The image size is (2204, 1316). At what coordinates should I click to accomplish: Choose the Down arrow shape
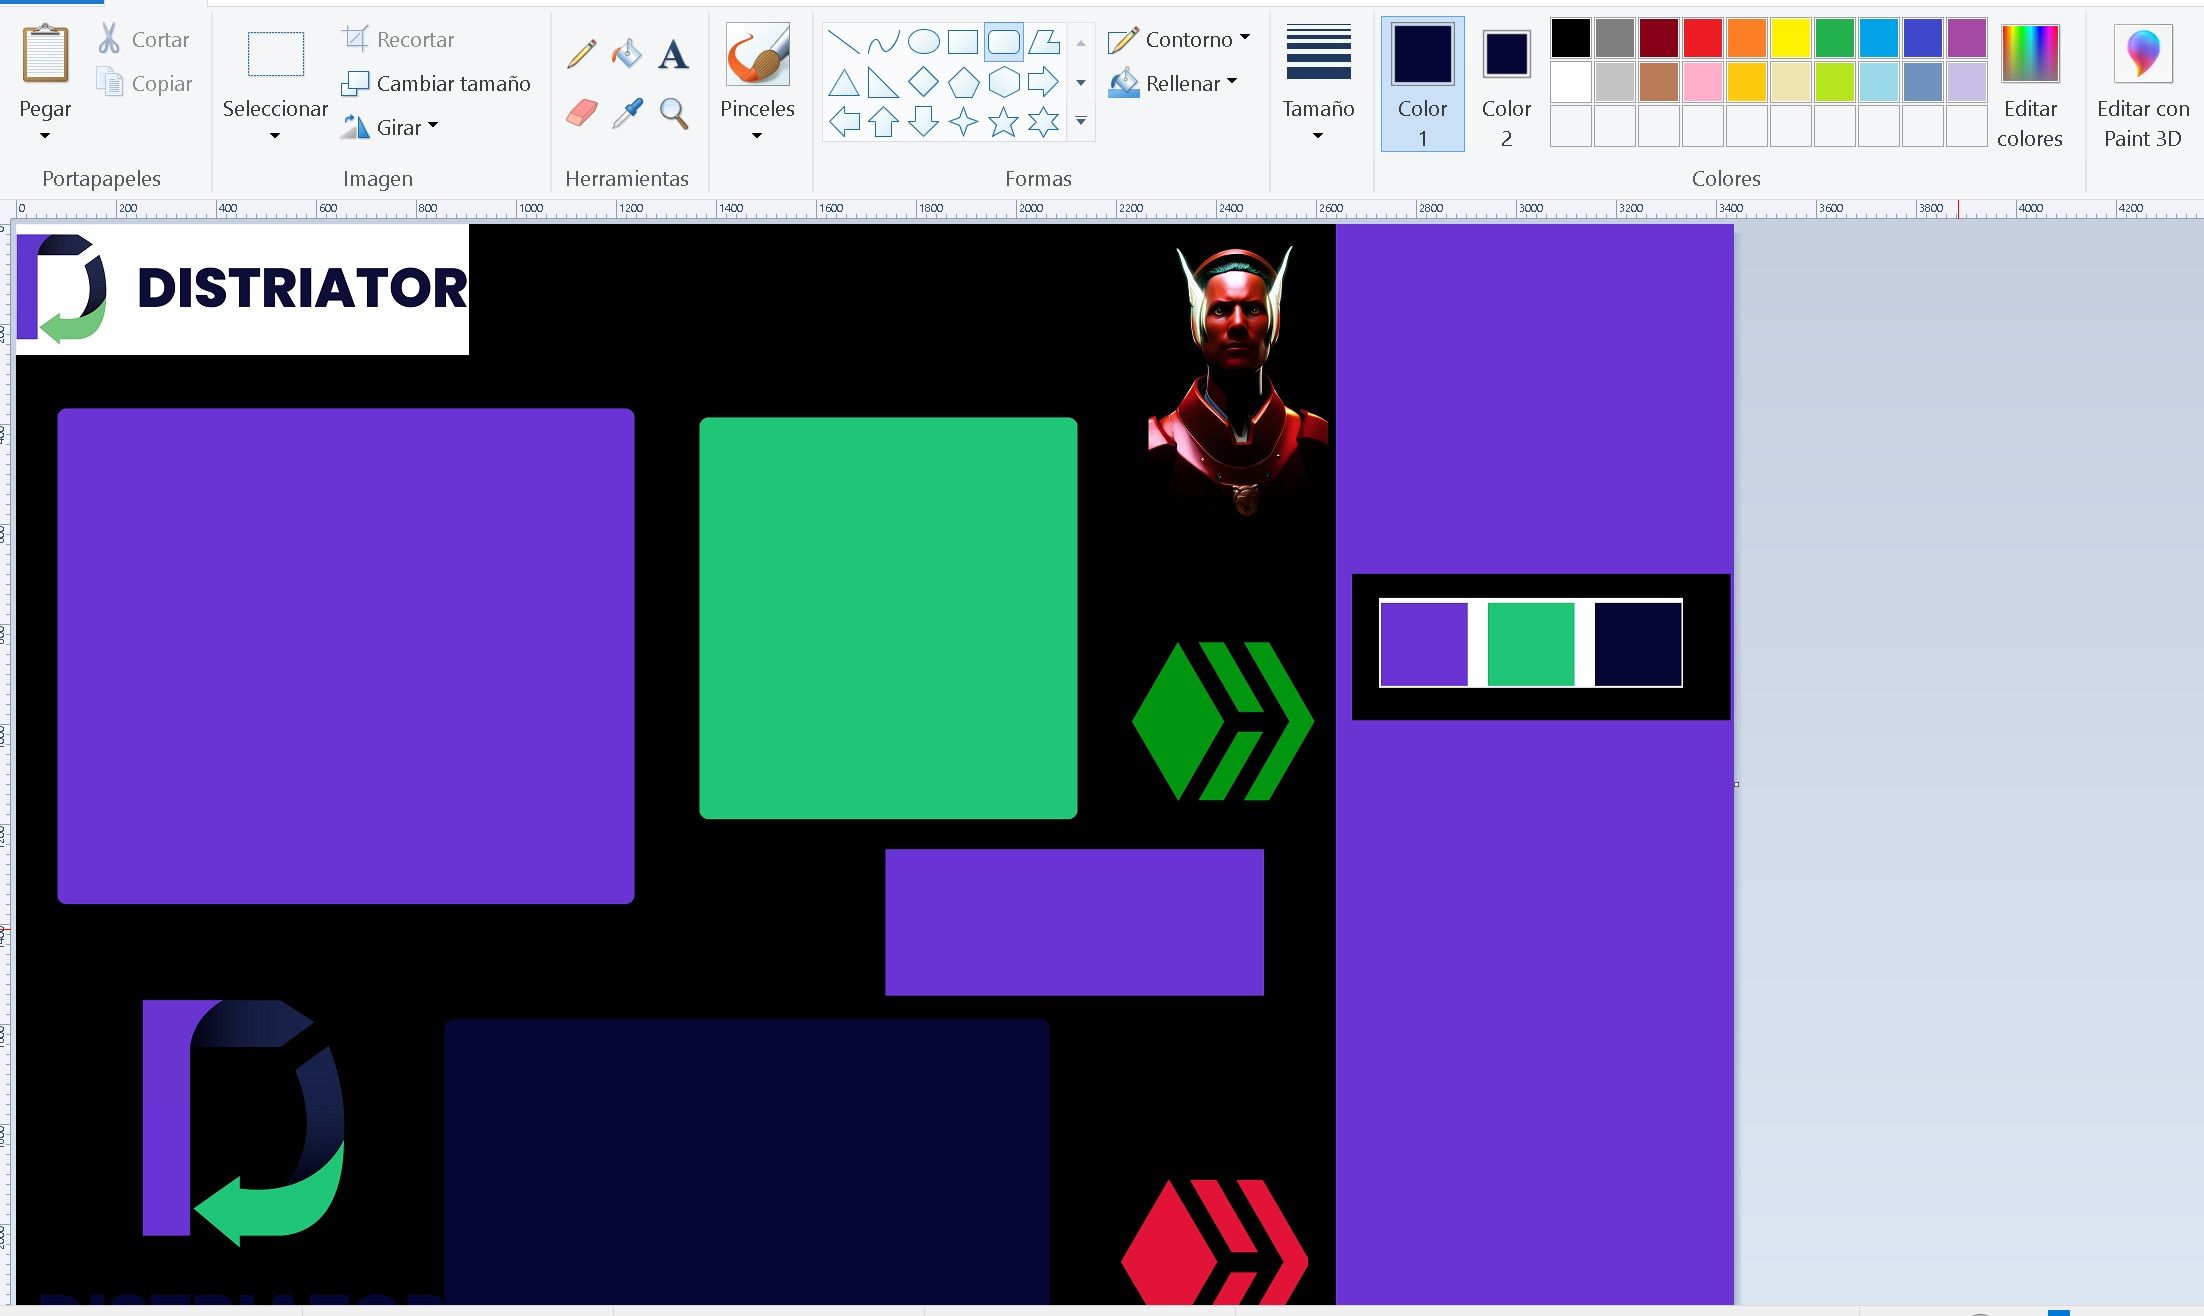(x=923, y=122)
